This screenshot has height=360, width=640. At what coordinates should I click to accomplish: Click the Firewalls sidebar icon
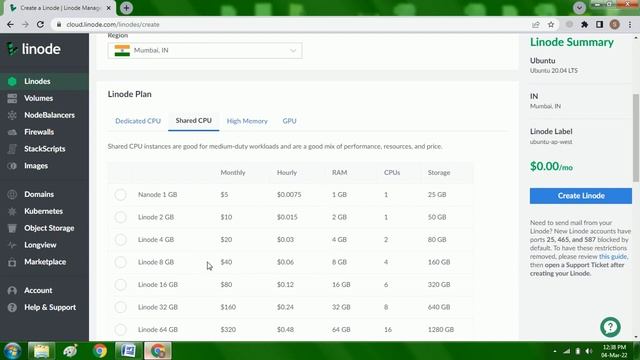(x=12, y=132)
